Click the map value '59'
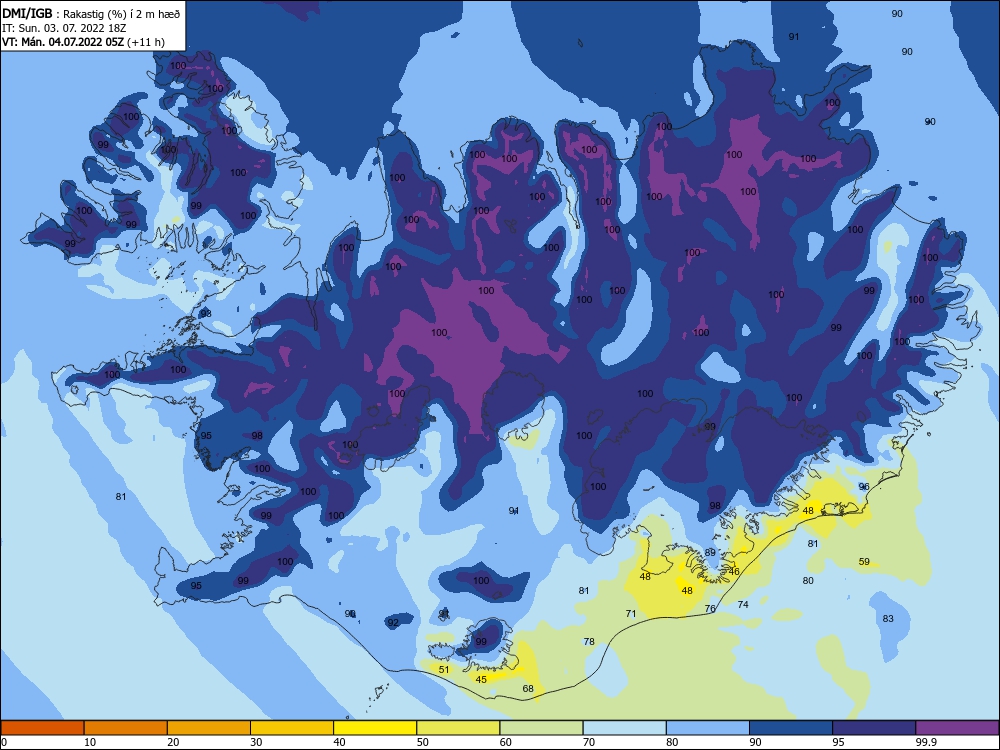1000x750 pixels. click(864, 561)
